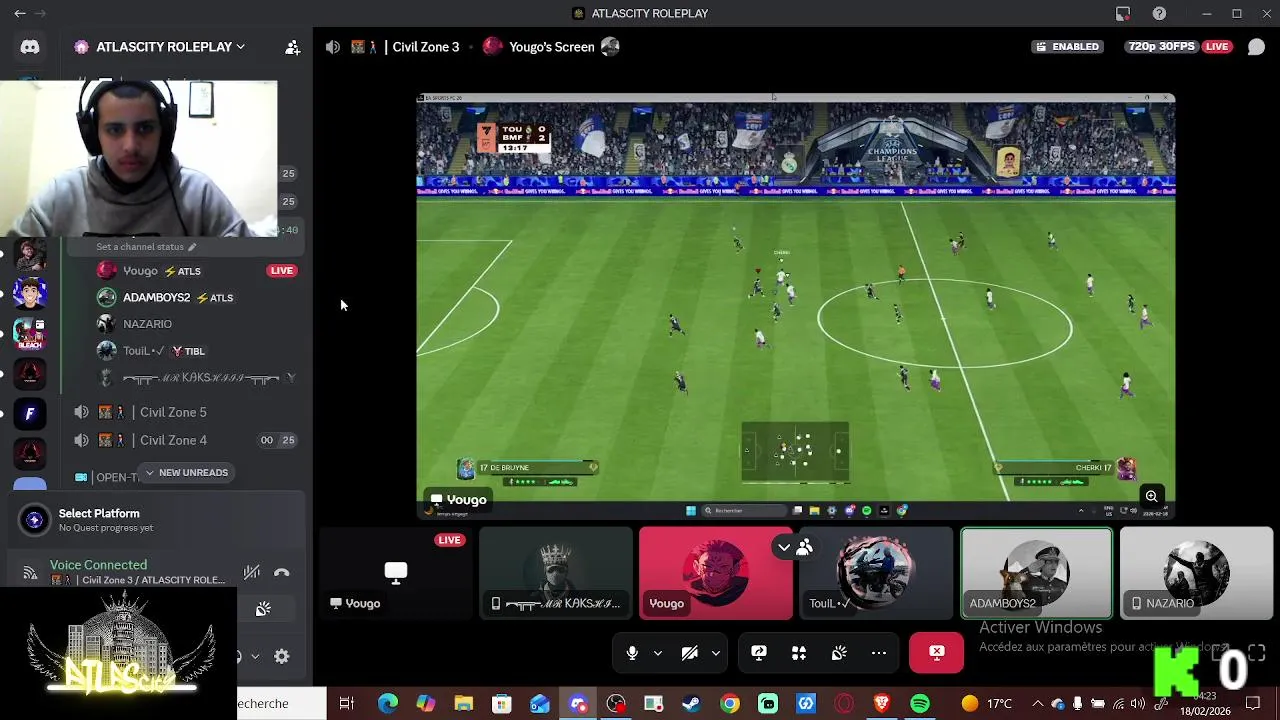This screenshot has width=1280, height=720.
Task: Toggle the ENABLED badge in call header
Action: (1069, 47)
